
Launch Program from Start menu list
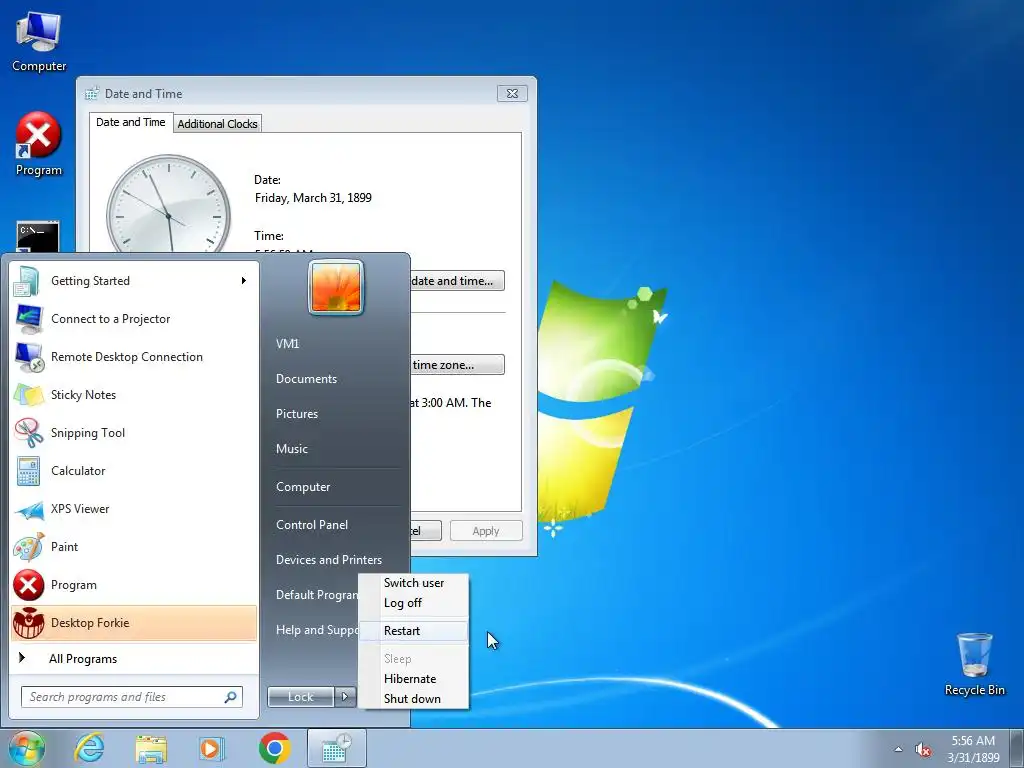[134, 585]
